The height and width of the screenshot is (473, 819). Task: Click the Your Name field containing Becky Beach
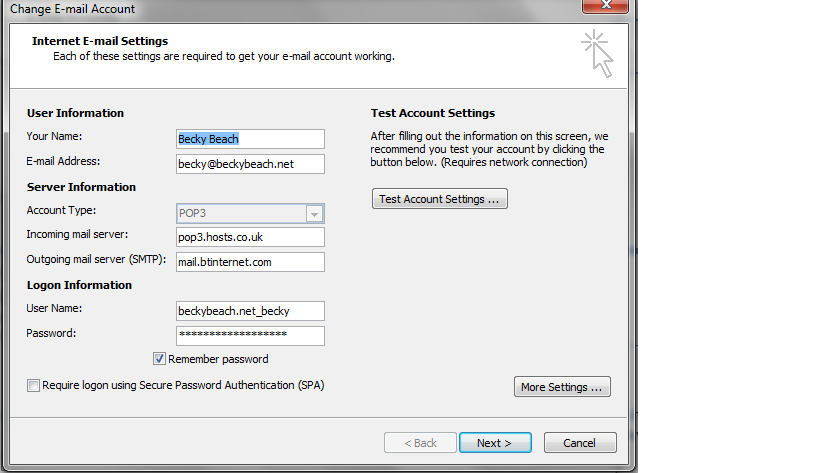(250, 139)
